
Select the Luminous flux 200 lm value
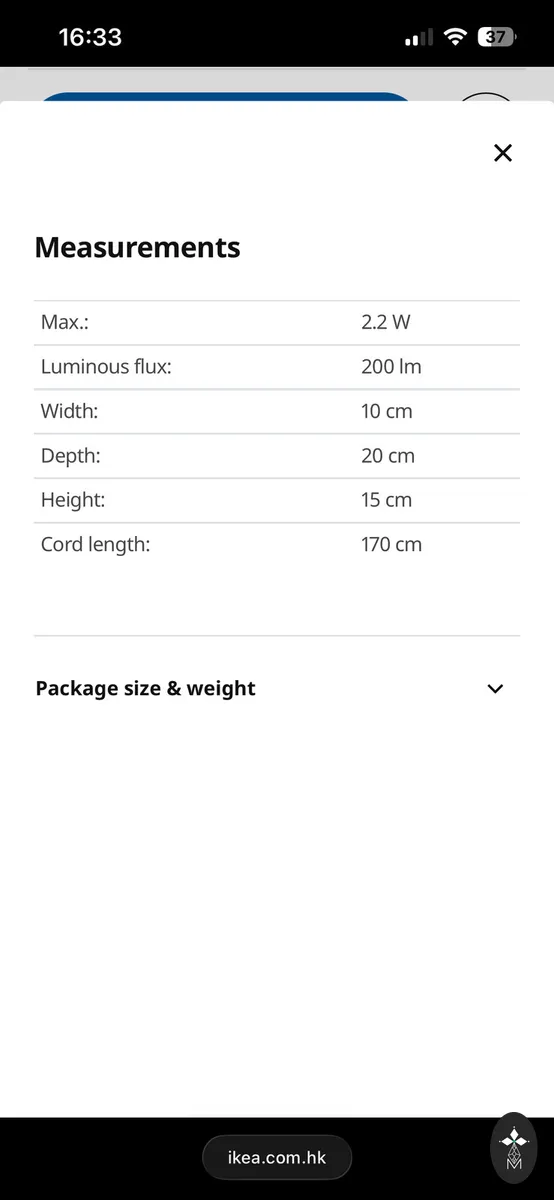coord(391,367)
